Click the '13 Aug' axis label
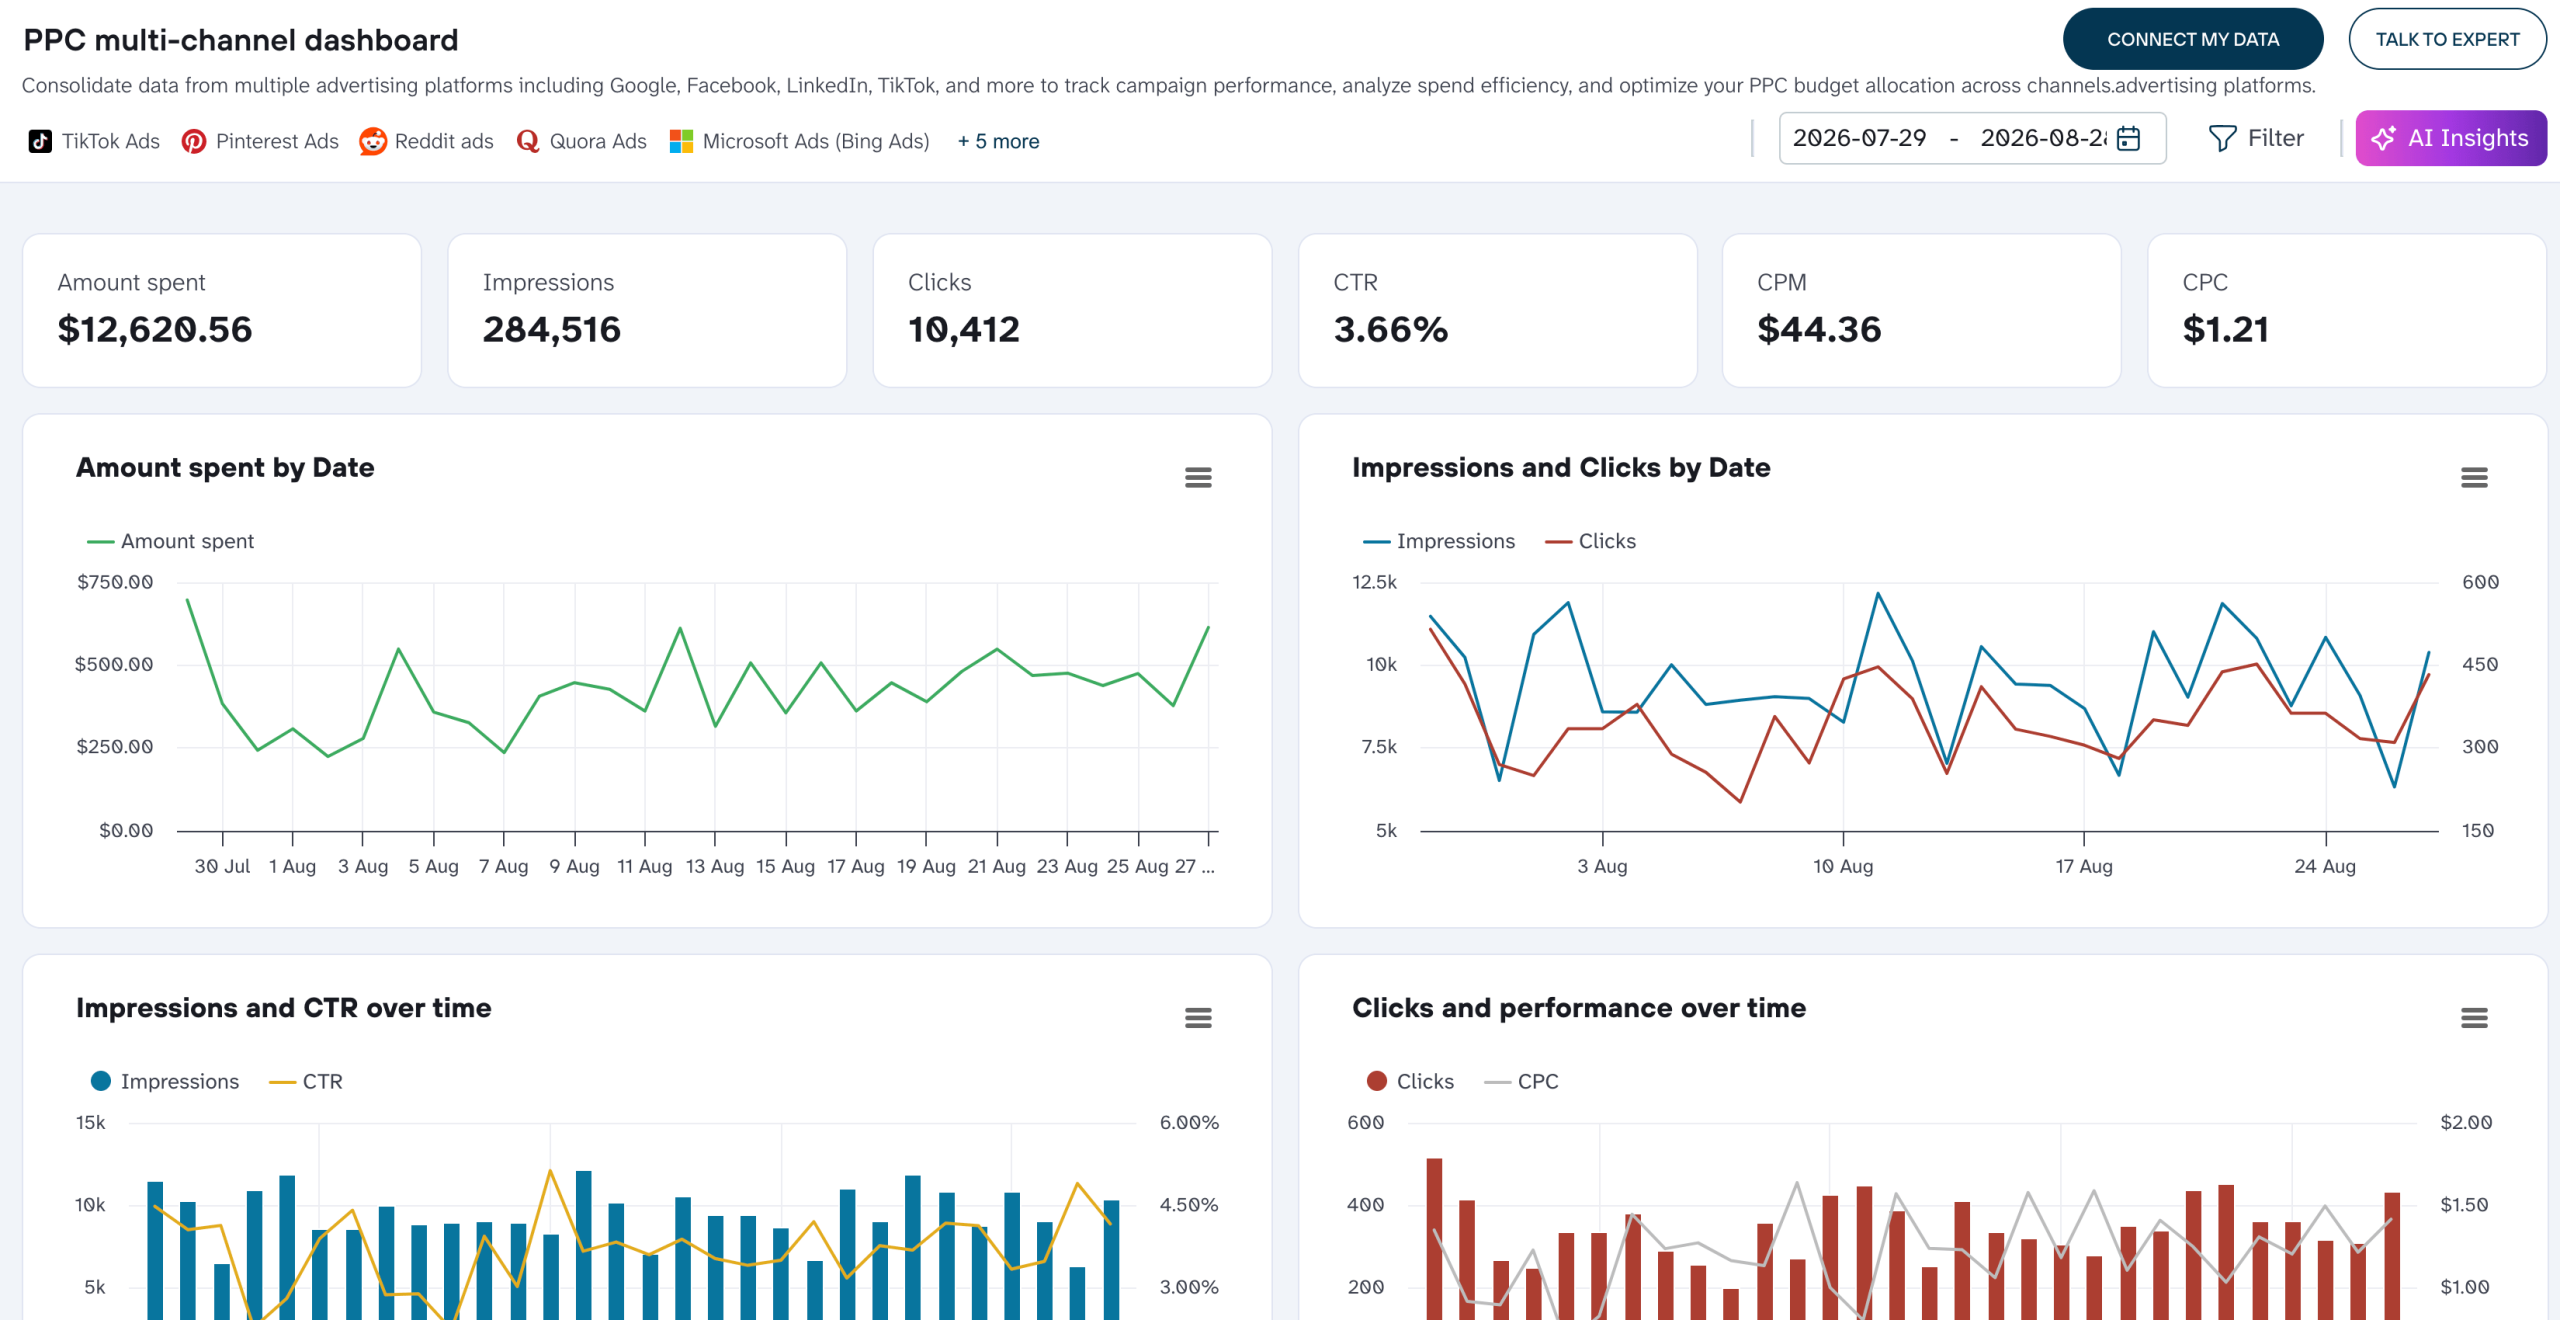 pos(715,866)
